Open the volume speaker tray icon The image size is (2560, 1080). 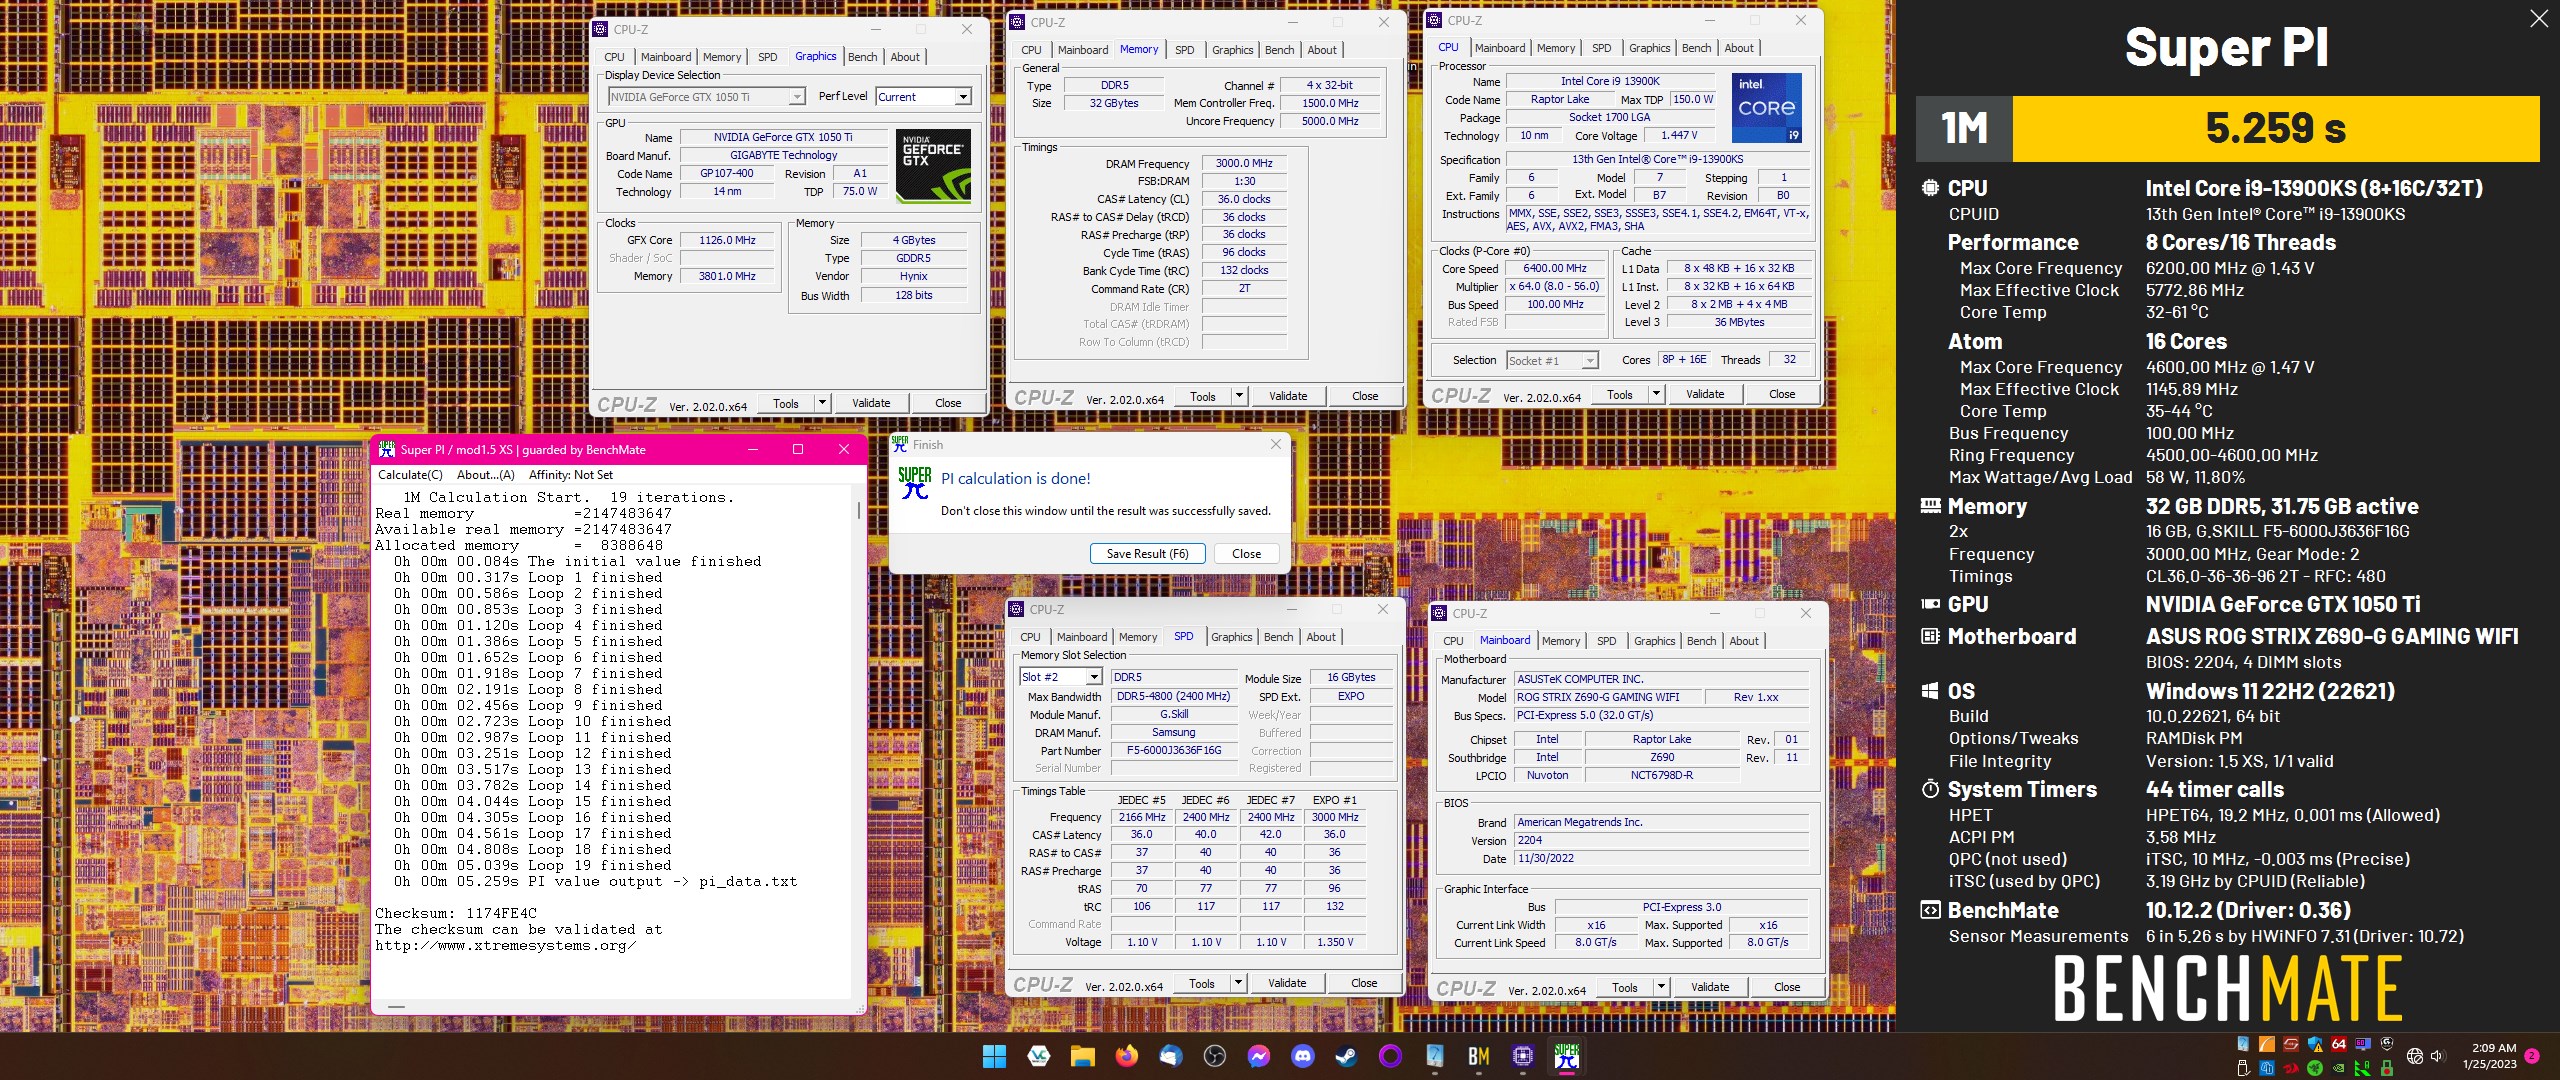(x=2437, y=1056)
